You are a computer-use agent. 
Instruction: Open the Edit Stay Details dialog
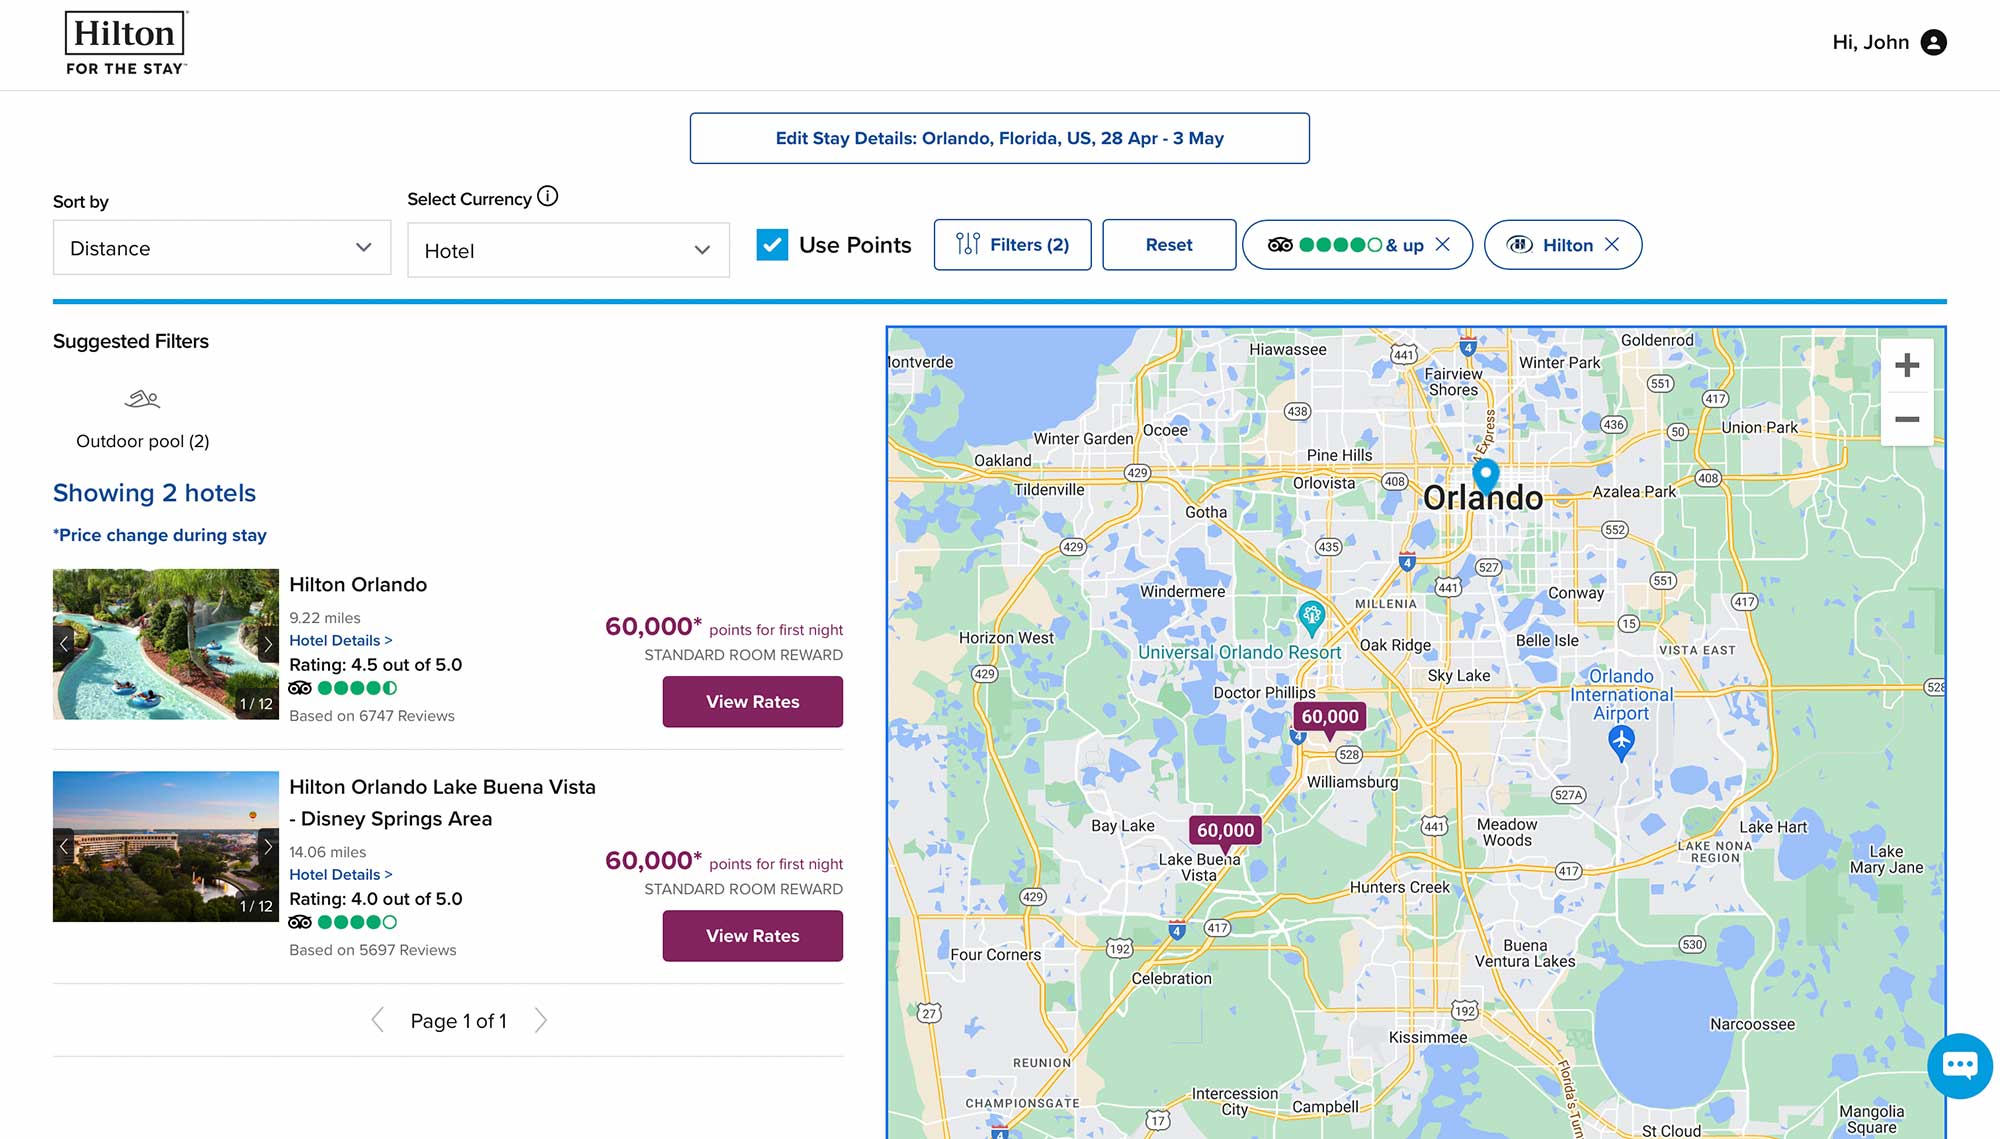[x=999, y=138]
